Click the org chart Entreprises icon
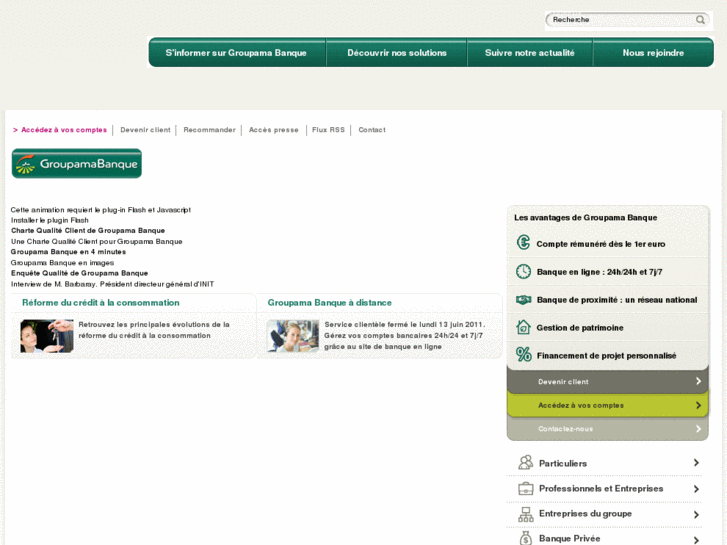 tap(525, 514)
